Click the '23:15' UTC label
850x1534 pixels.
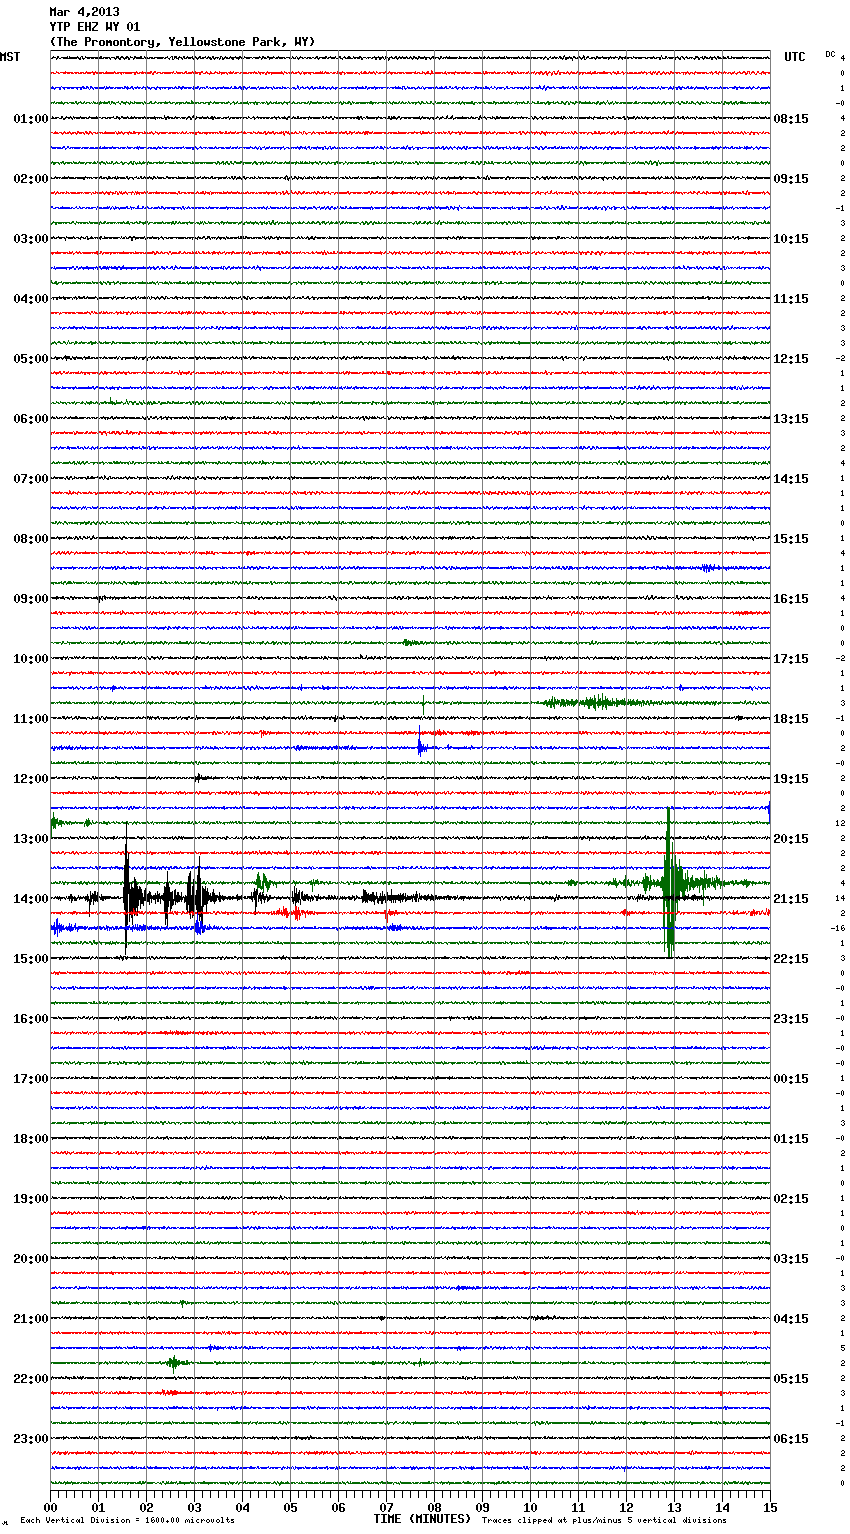tap(791, 1019)
